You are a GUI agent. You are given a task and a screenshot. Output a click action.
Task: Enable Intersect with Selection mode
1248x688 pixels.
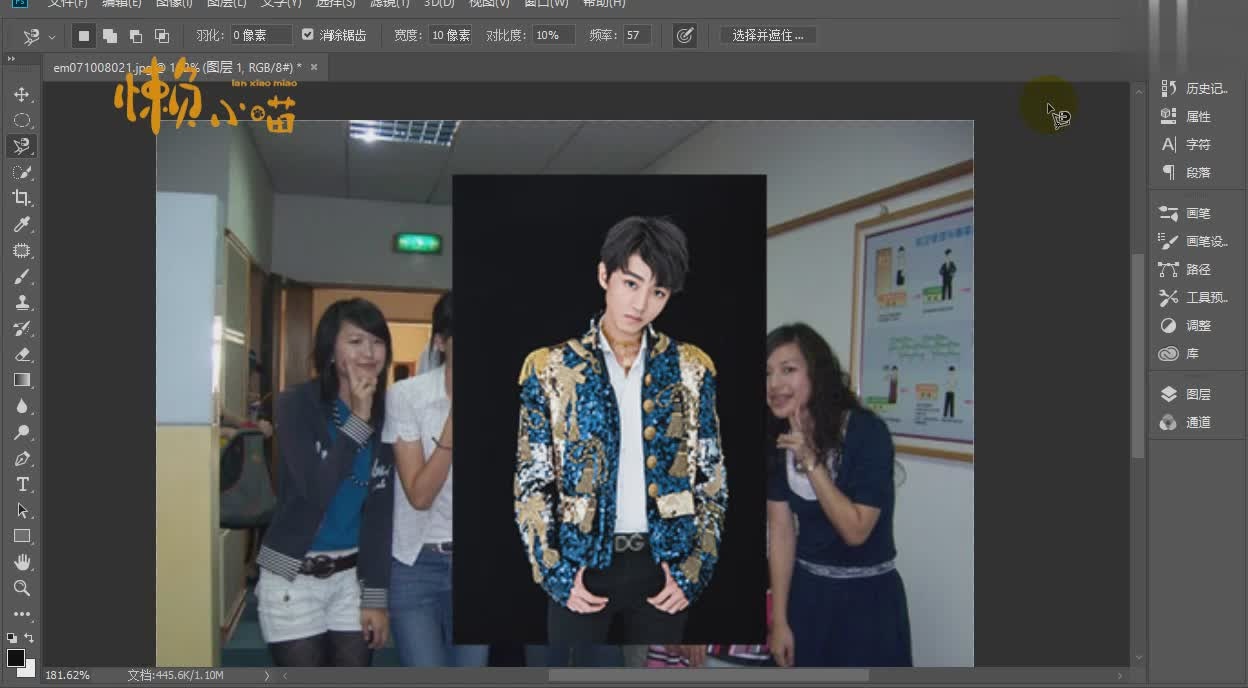(x=162, y=36)
